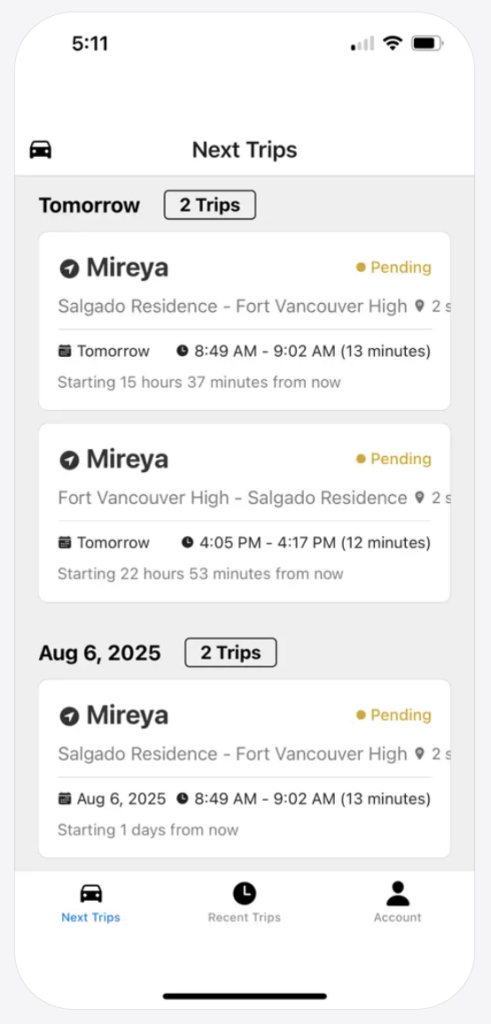Viewport: 491px width, 1024px height.
Task: Open the trip starting 15 hours 37 minutes from now
Action: [x=244, y=321]
